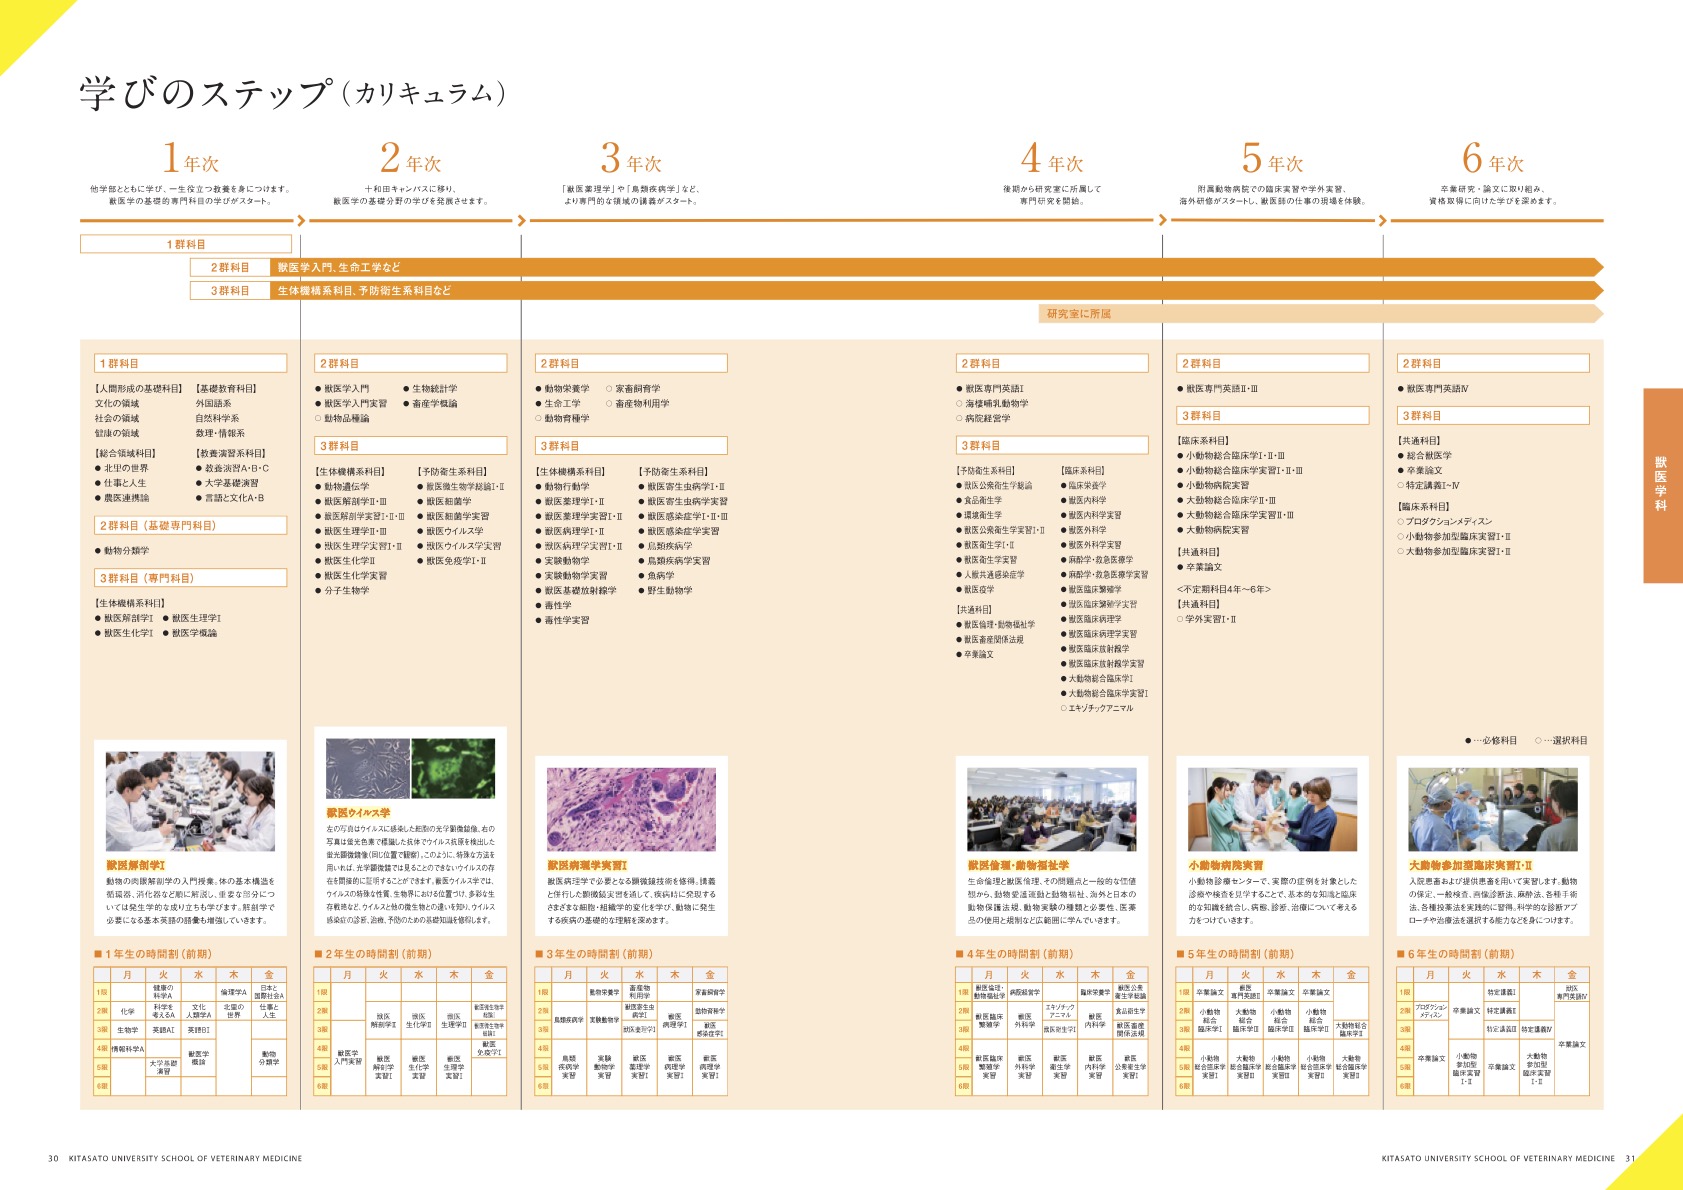1683x1190 pixels.
Task: Click the 獣医倫理・動物福祉学 caption heading
Action: (x=1018, y=865)
